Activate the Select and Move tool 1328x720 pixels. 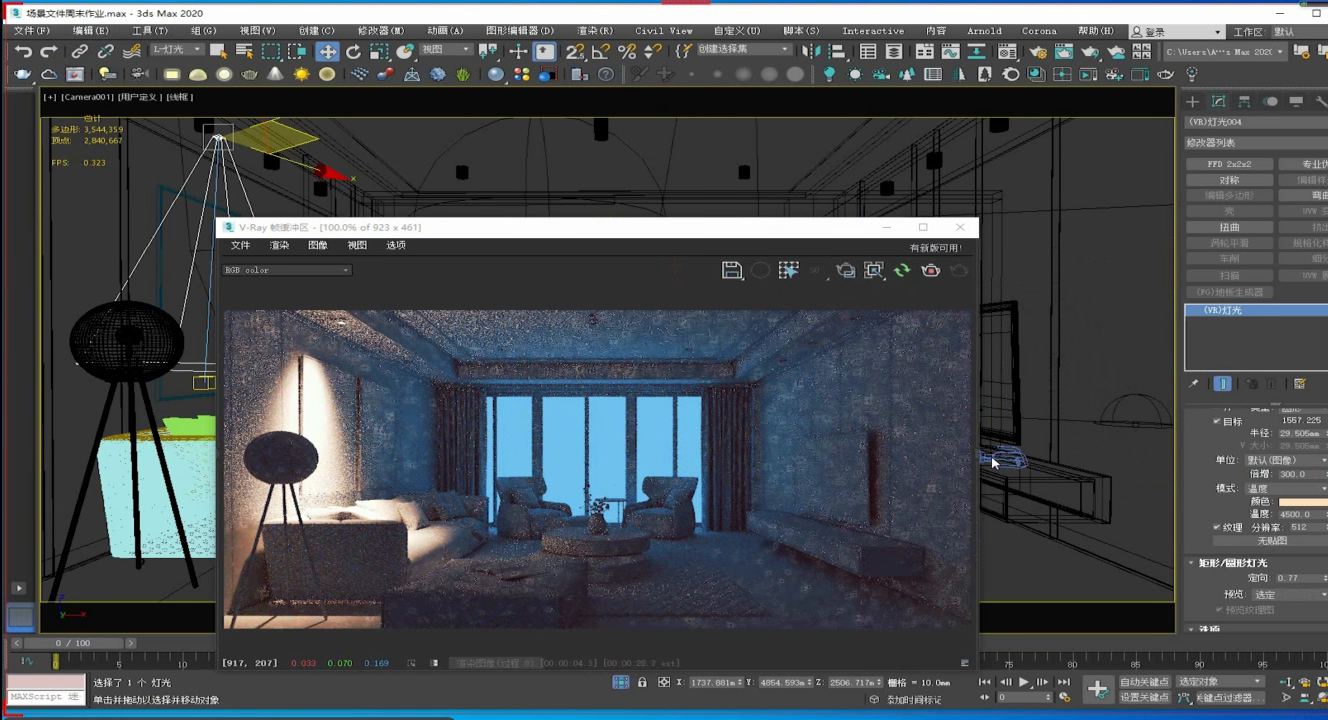pos(327,52)
